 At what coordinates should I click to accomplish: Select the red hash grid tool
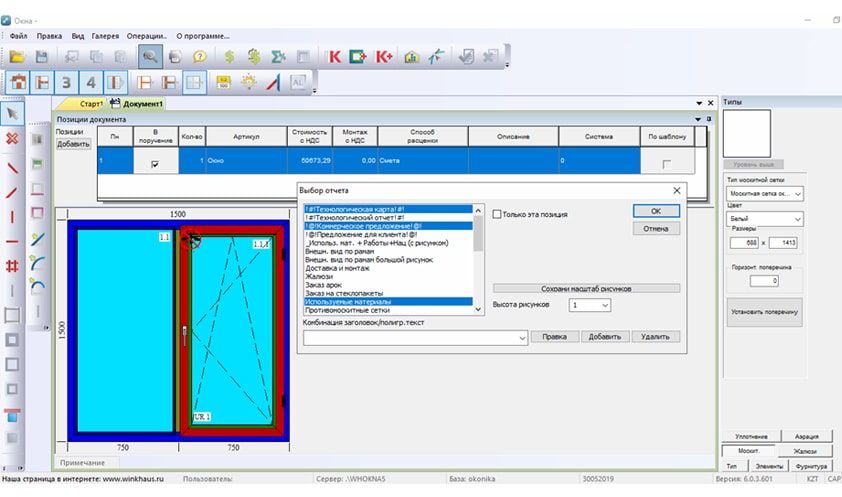coord(13,266)
